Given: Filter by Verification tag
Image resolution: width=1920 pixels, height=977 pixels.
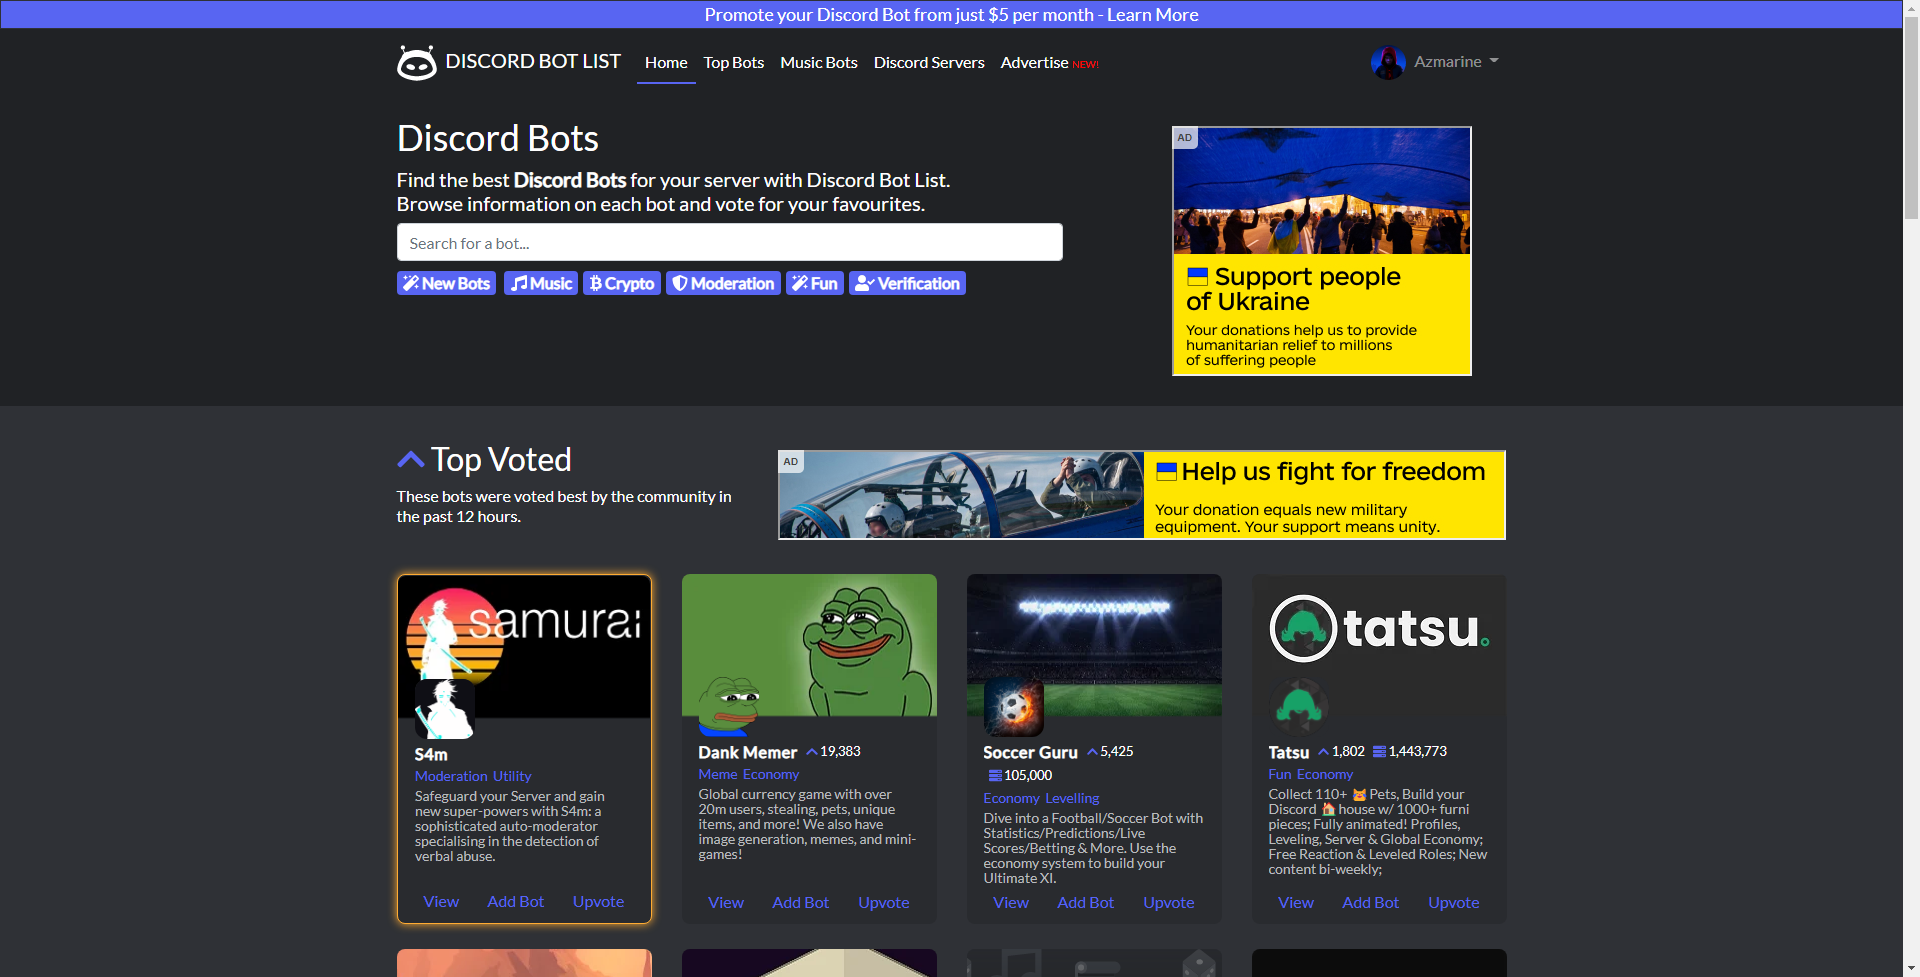Looking at the screenshot, I should pyautogui.click(x=907, y=283).
